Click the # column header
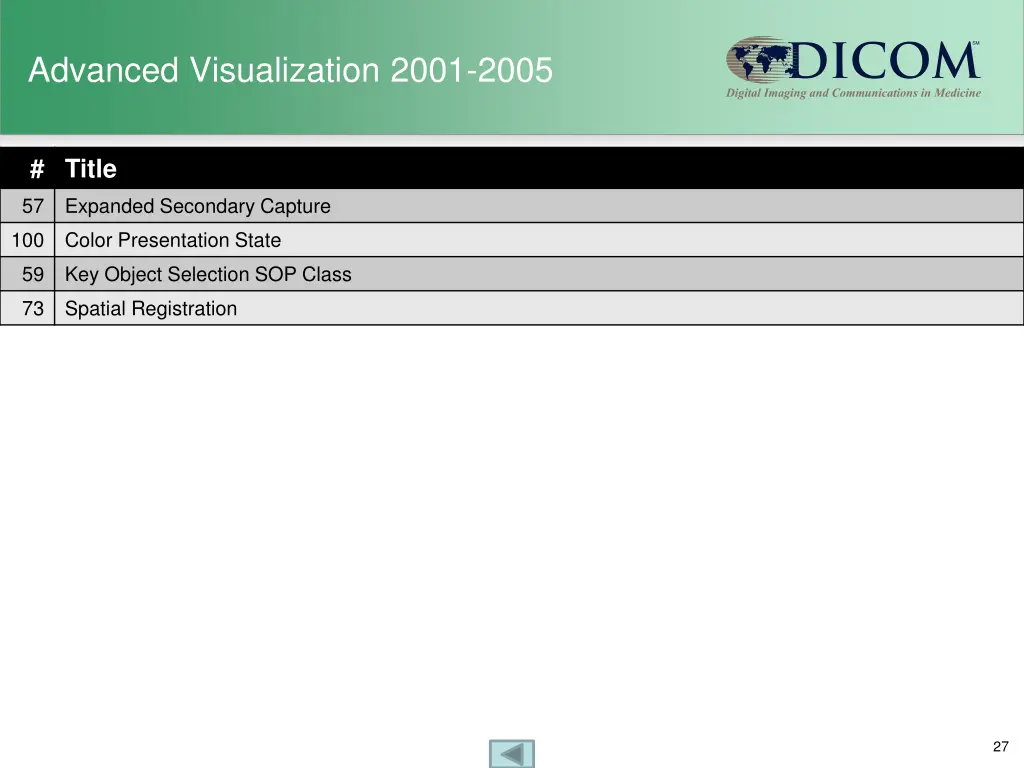This screenshot has width=1024, height=768. [x=36, y=169]
